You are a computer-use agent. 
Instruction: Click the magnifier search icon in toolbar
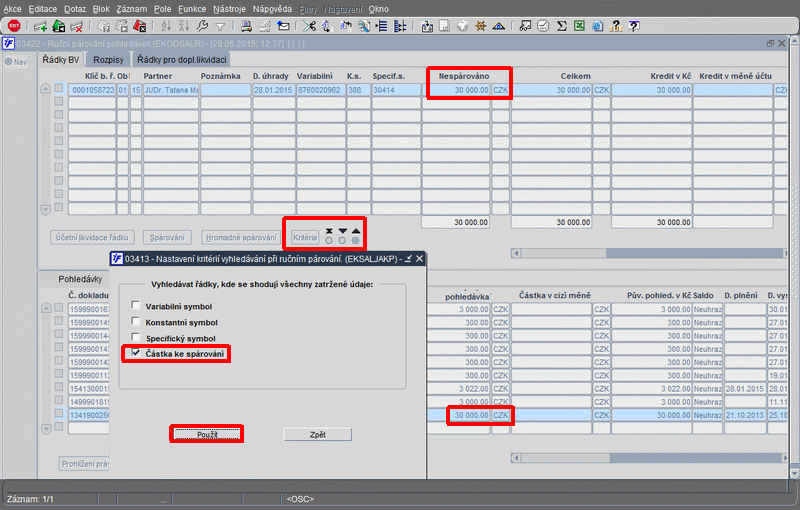point(364,26)
